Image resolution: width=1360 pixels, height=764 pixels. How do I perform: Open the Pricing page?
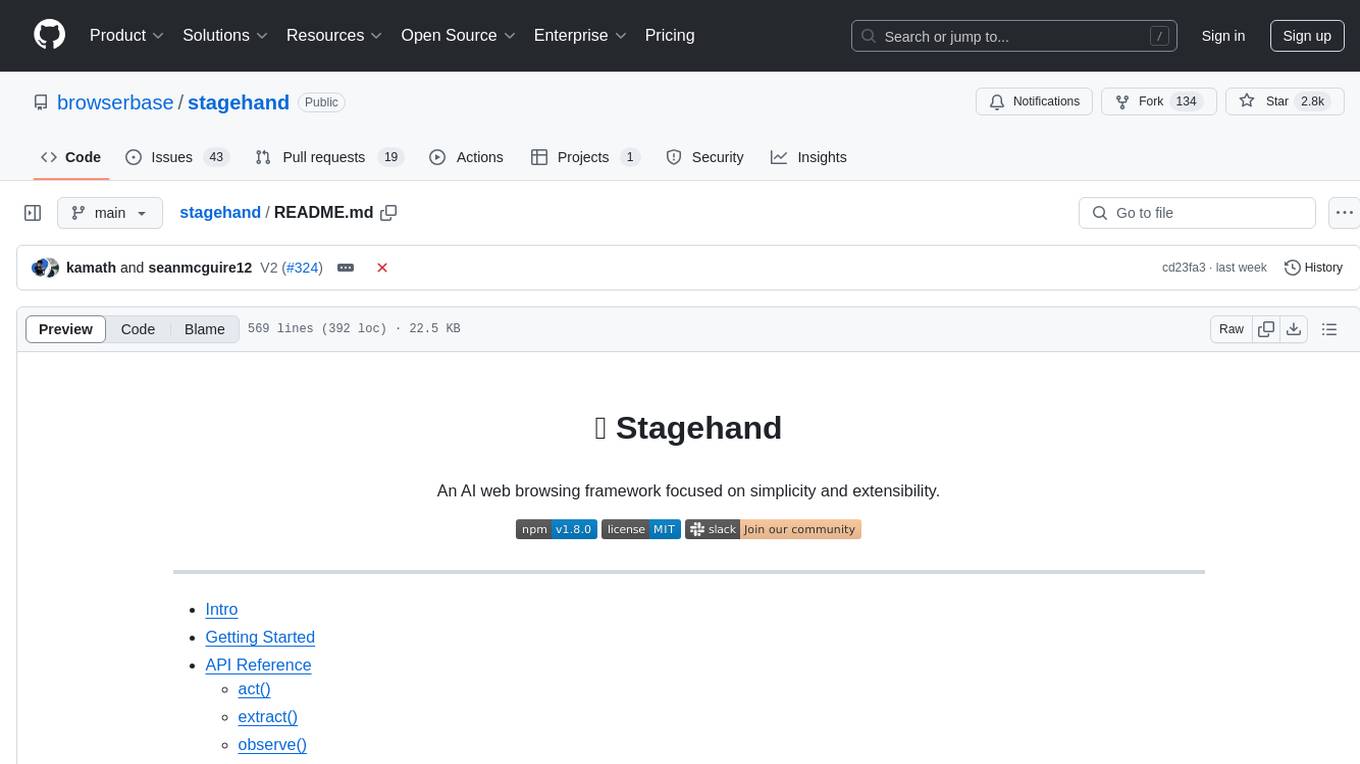coord(670,35)
